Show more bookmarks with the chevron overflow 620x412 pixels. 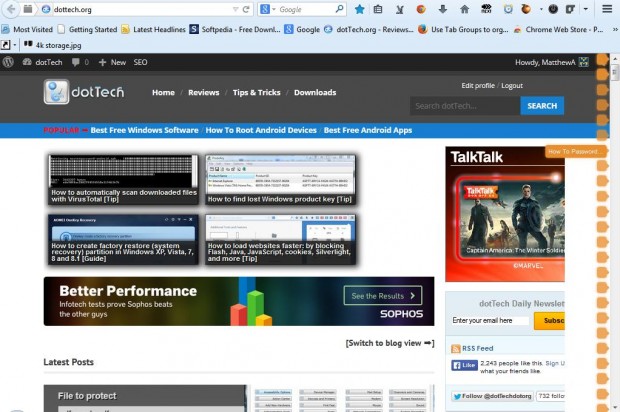pos(615,29)
